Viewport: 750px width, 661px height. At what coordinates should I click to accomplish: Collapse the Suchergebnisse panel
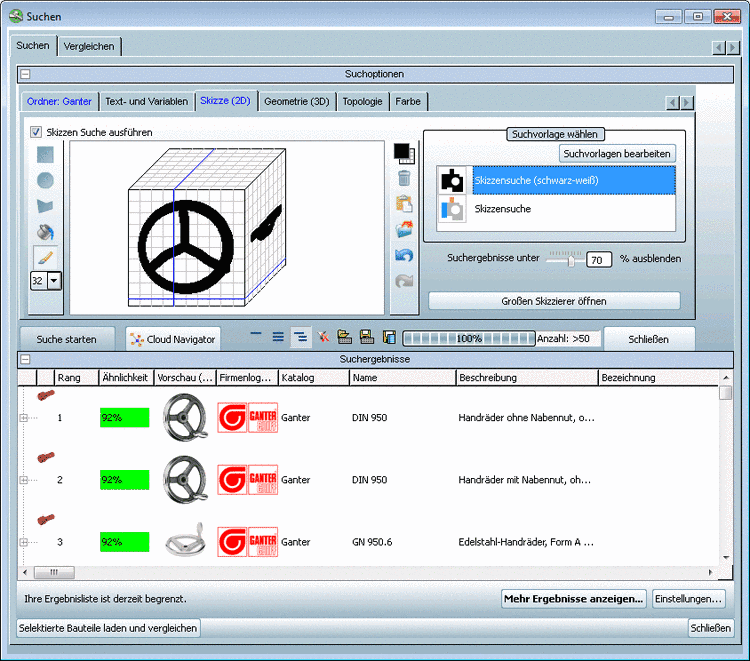(25, 359)
